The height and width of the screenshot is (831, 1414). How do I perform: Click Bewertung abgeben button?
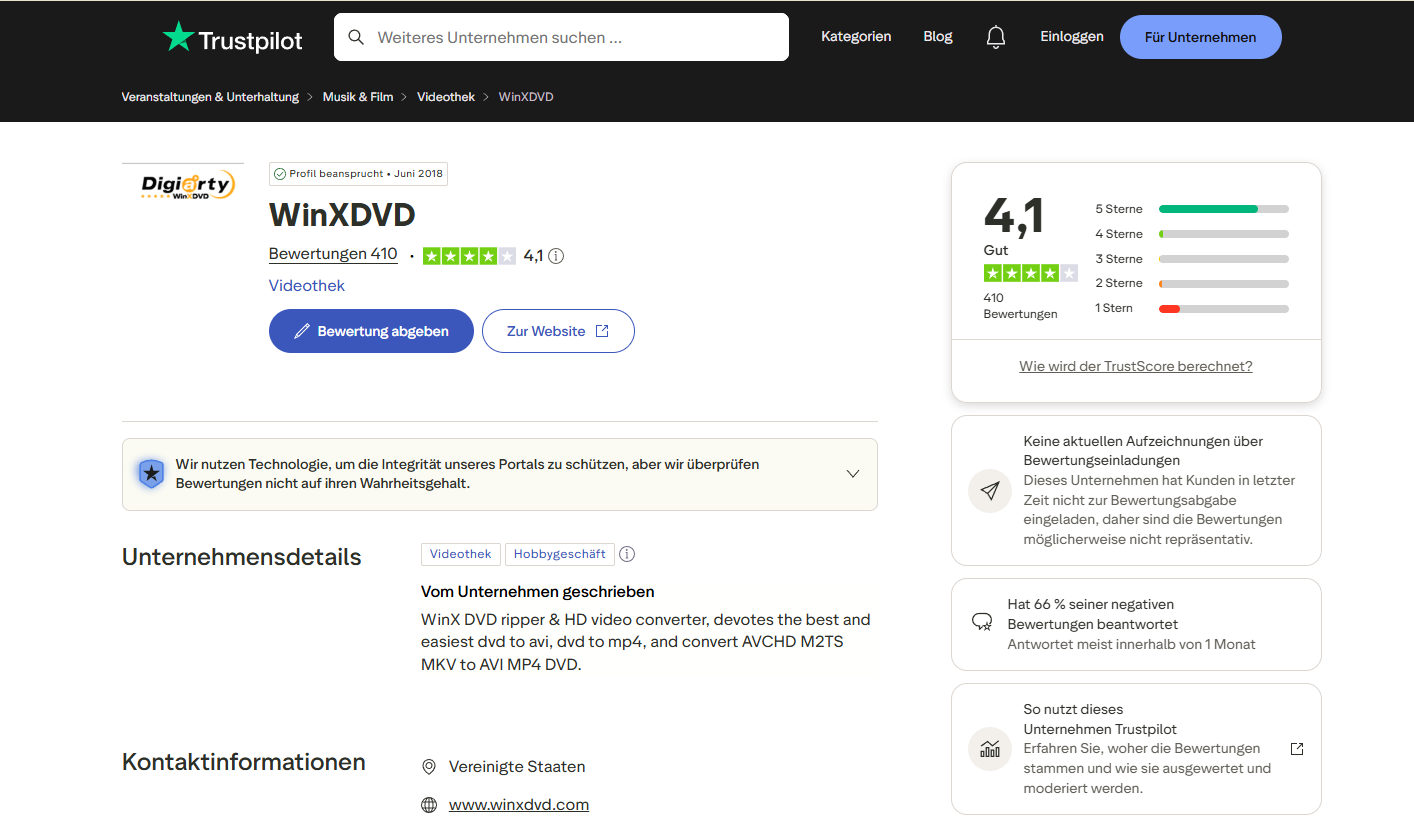click(371, 331)
